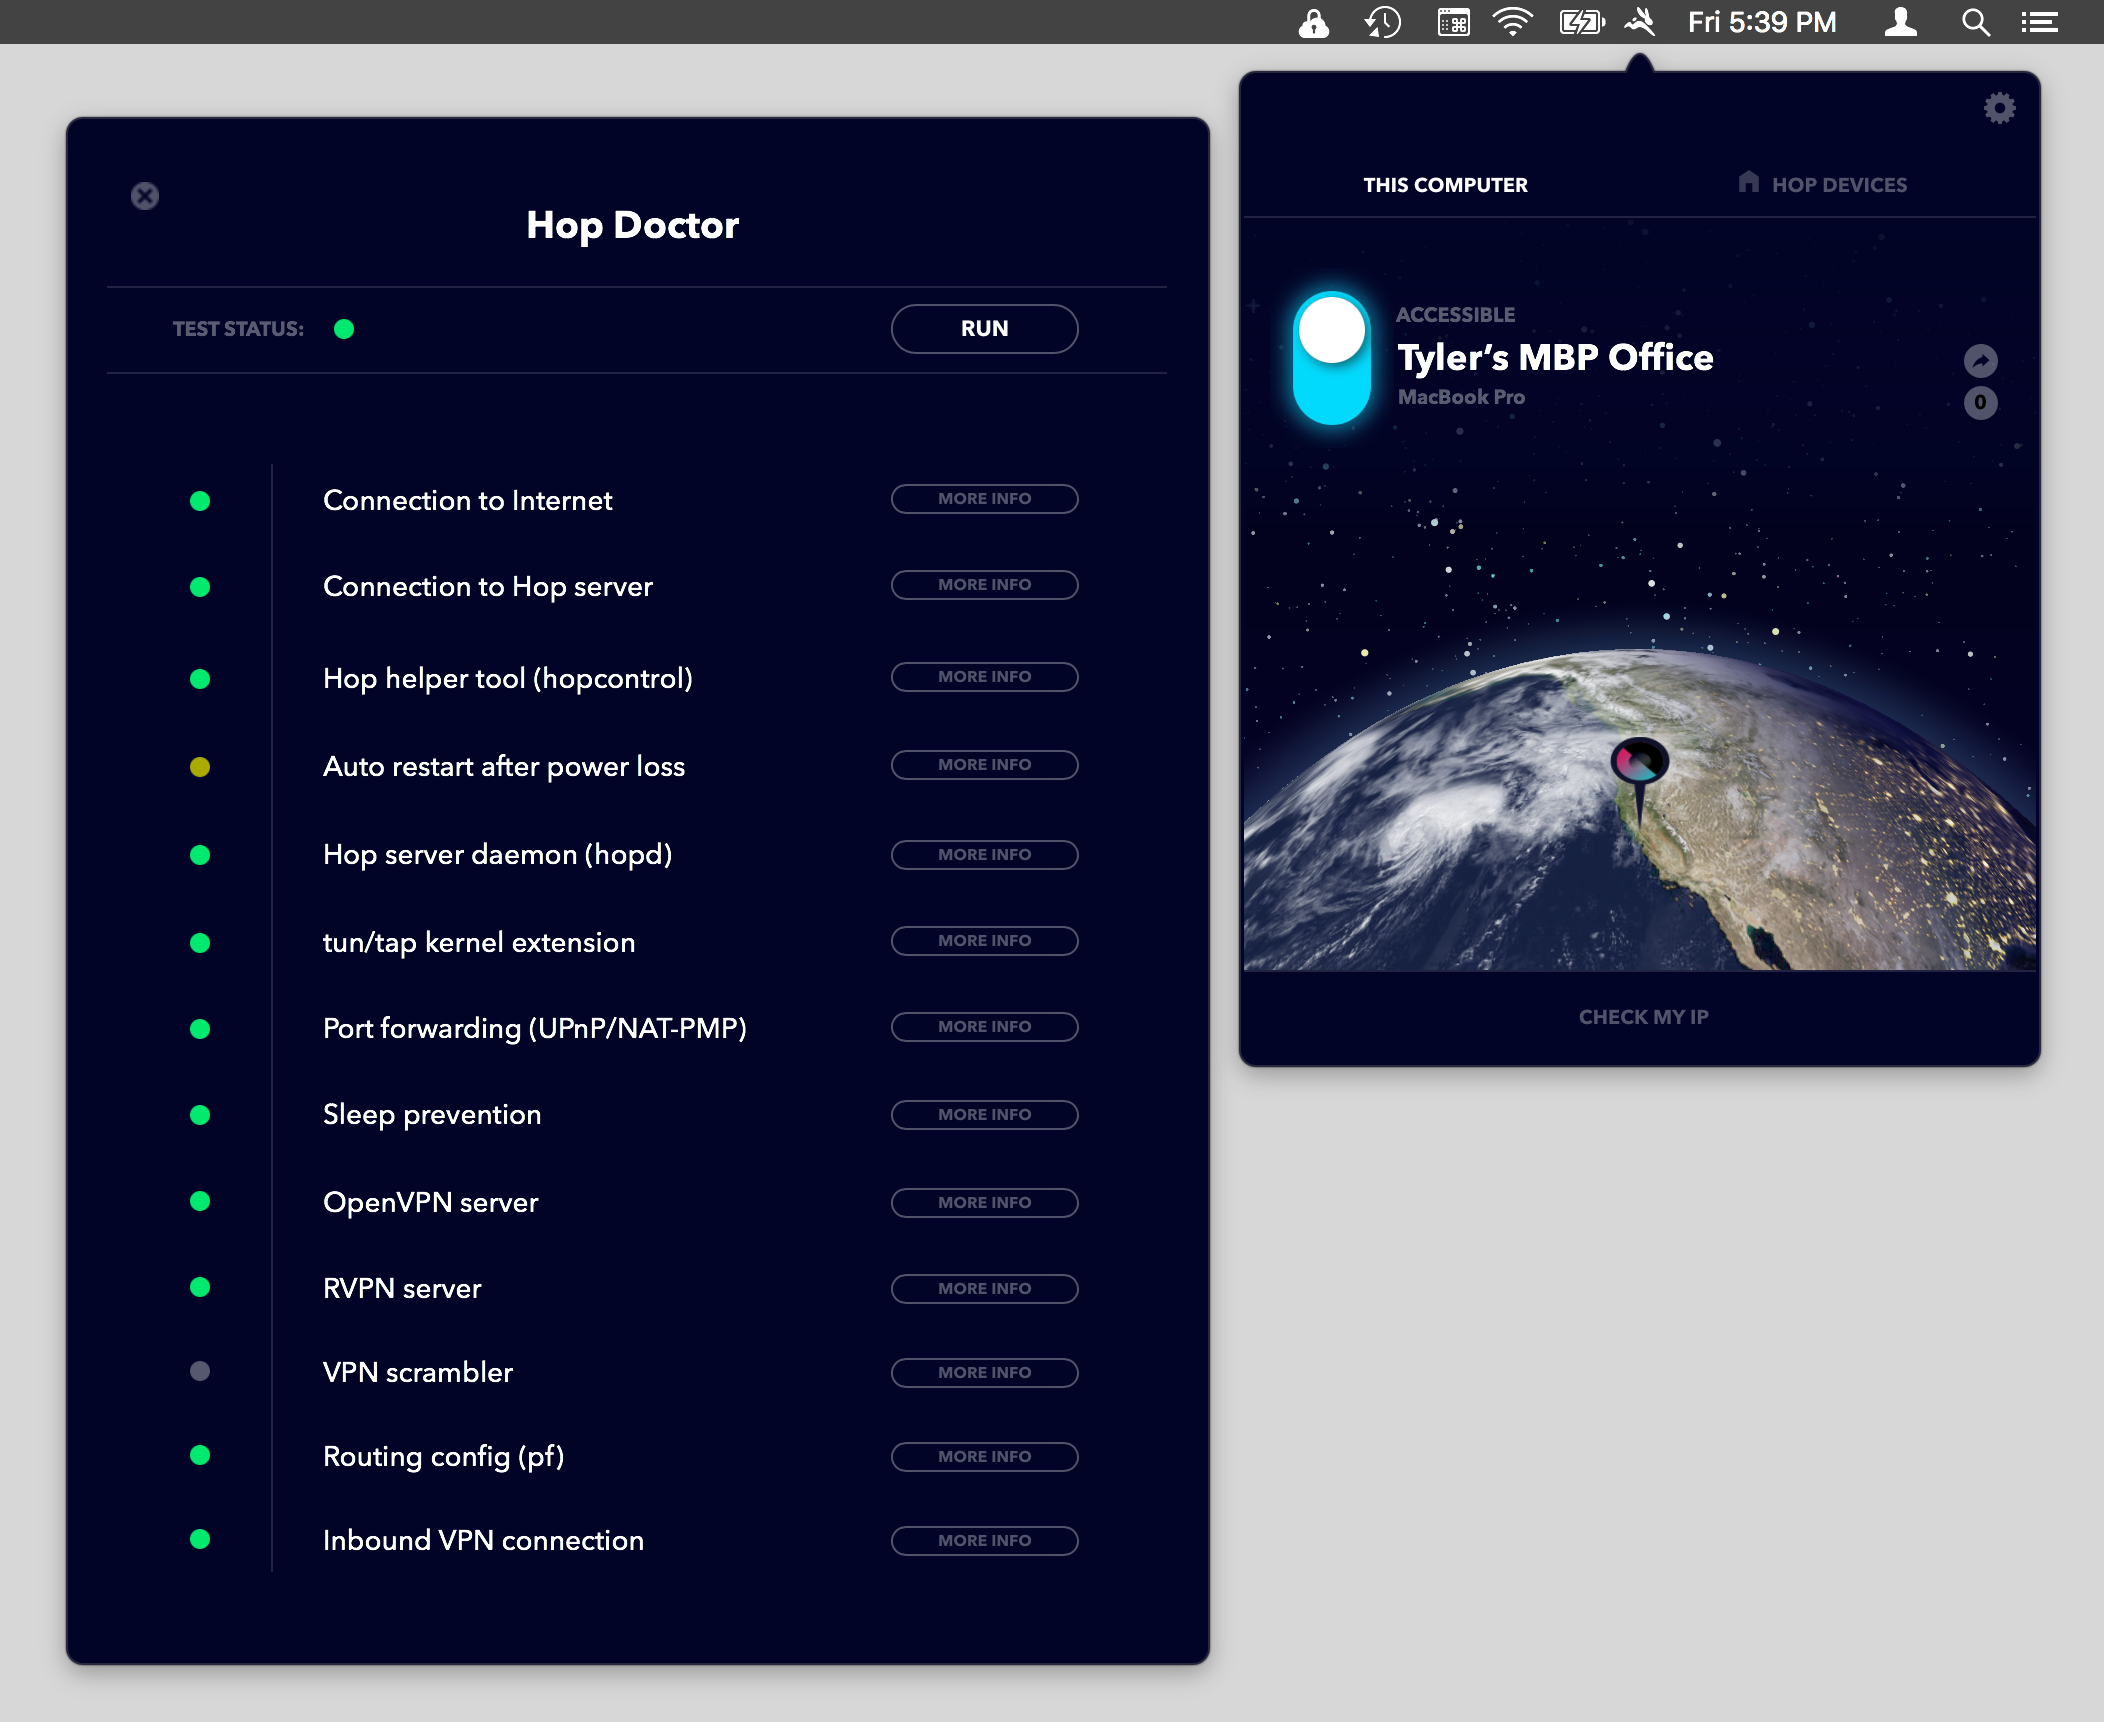This screenshot has height=1722, width=2104.
Task: Click the battery status icon
Action: 1582,22
